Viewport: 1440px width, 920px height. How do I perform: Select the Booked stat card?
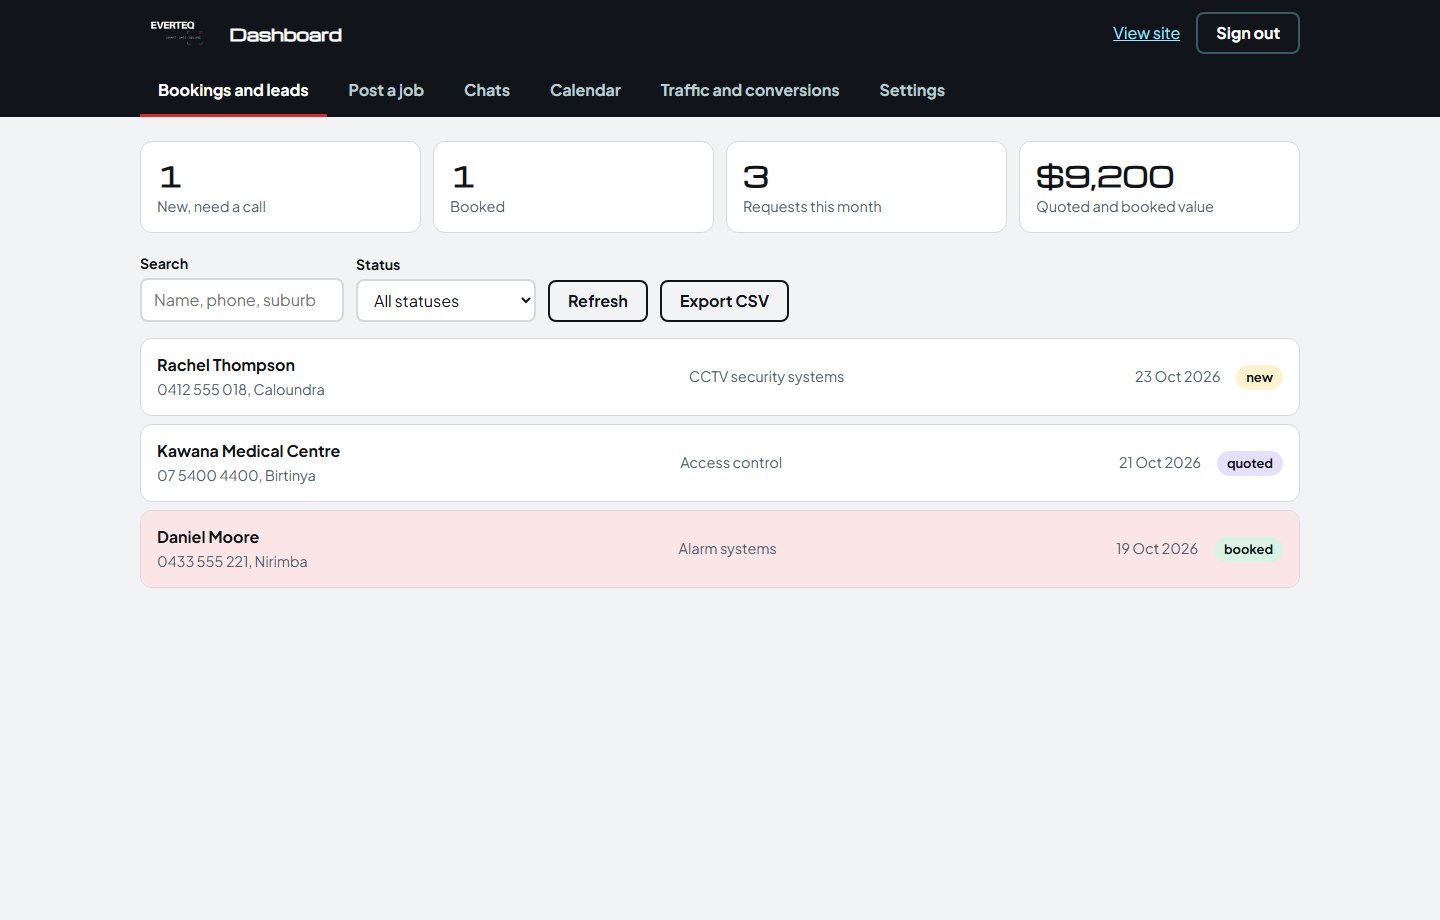click(573, 187)
